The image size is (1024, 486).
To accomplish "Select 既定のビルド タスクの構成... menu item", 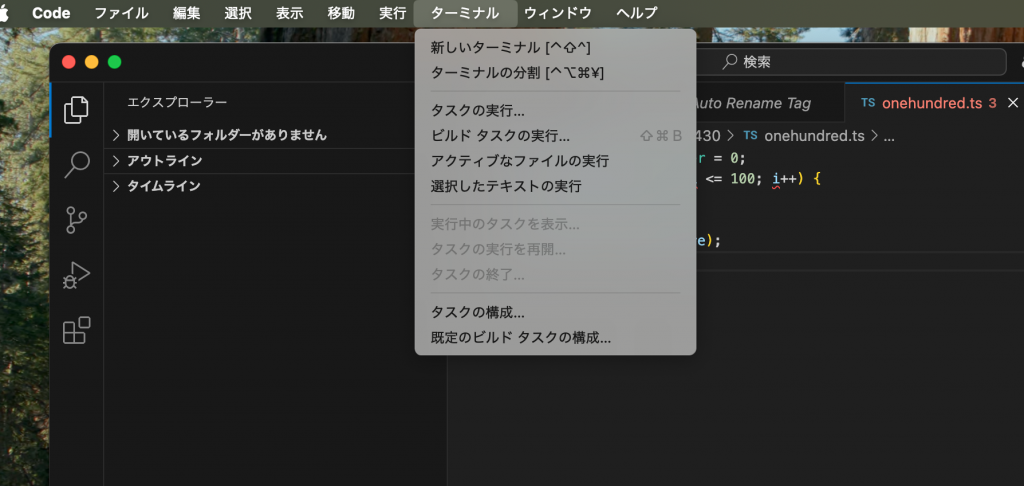I will pos(555,338).
